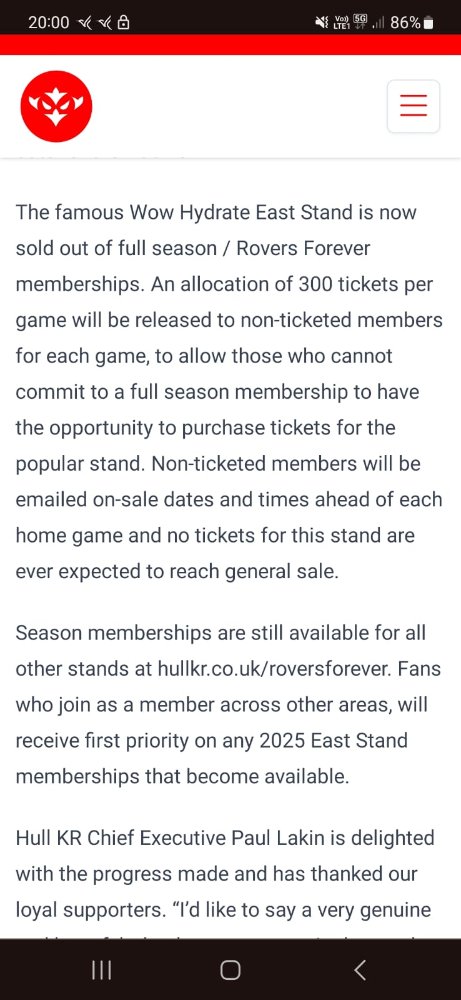
Task: Tap the Season memberships paragraph
Action: (228, 705)
